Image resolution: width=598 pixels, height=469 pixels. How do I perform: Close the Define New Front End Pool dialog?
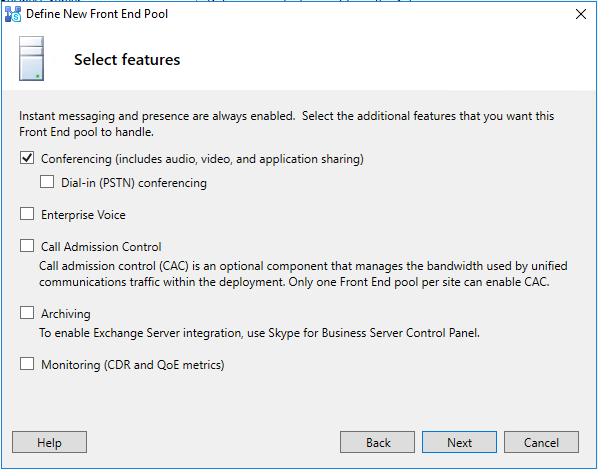click(x=580, y=14)
